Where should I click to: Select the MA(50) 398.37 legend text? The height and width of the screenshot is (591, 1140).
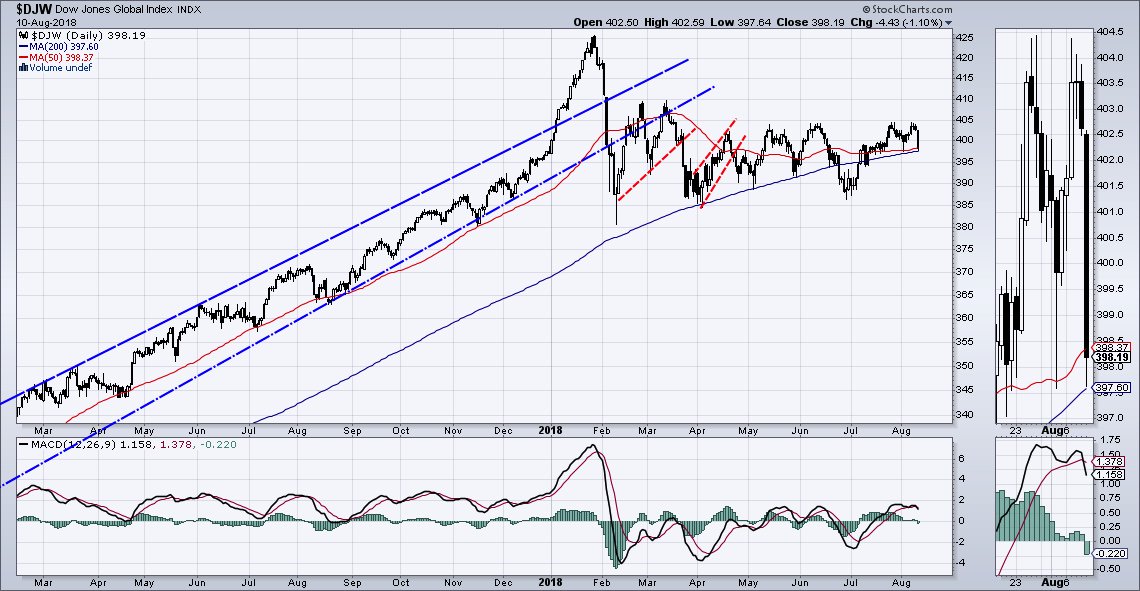tap(61, 57)
